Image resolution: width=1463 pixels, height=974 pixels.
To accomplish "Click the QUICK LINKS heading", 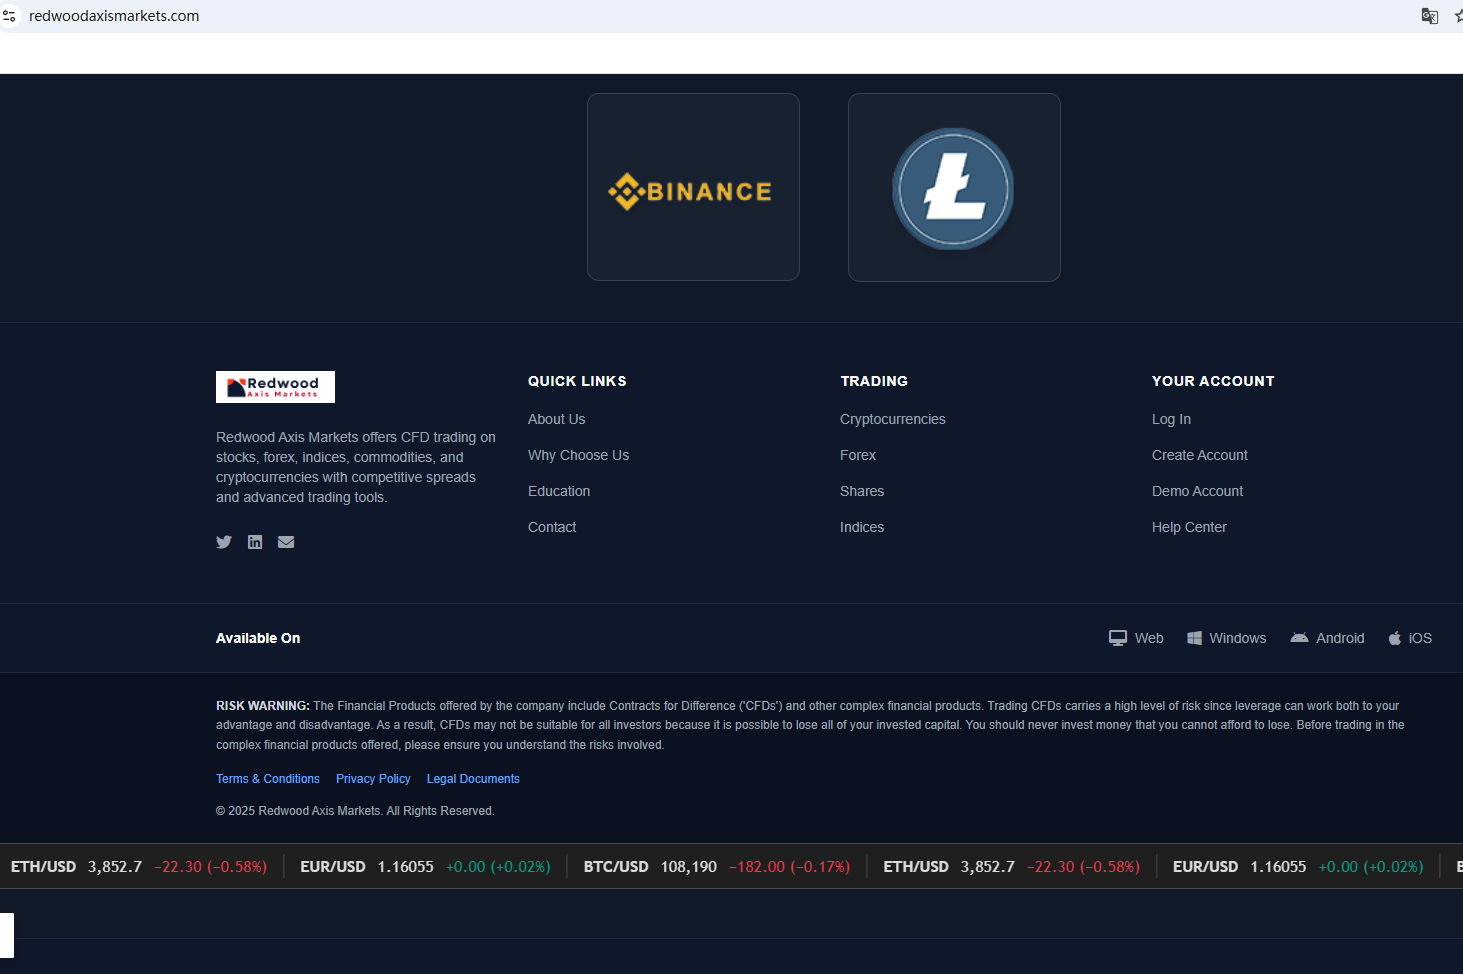I will pos(577,381).
